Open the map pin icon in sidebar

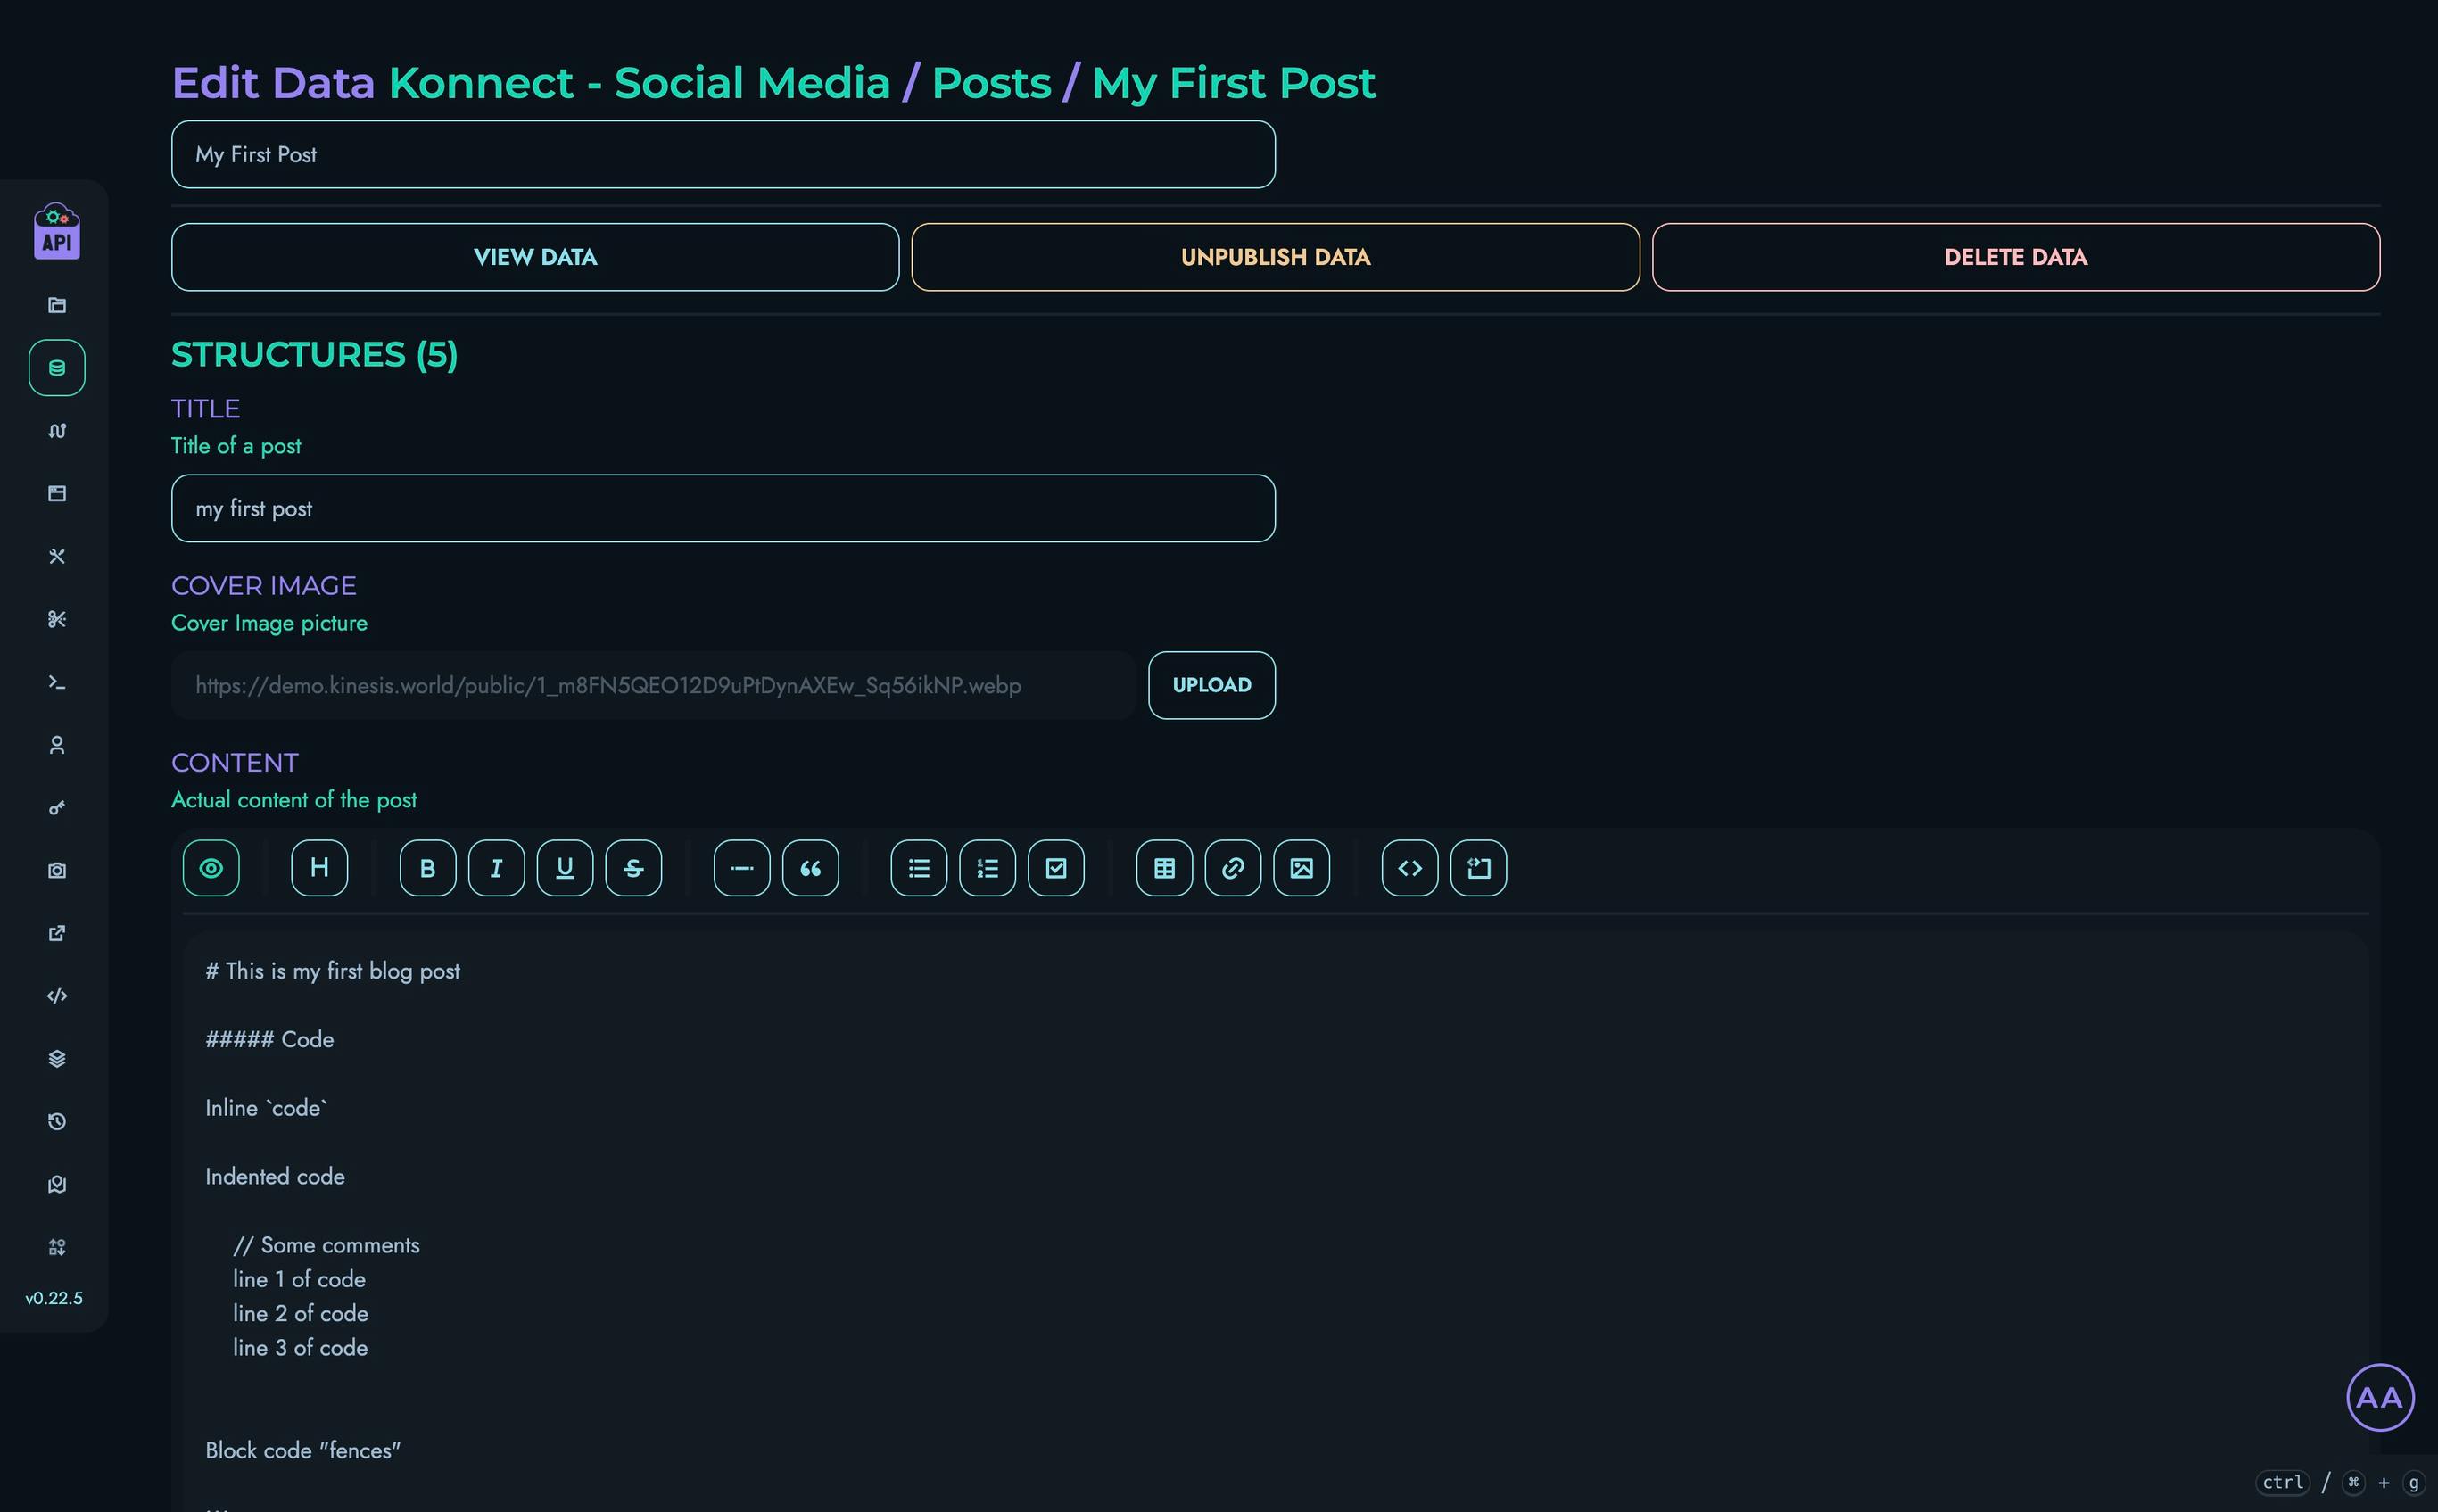click(x=57, y=1184)
